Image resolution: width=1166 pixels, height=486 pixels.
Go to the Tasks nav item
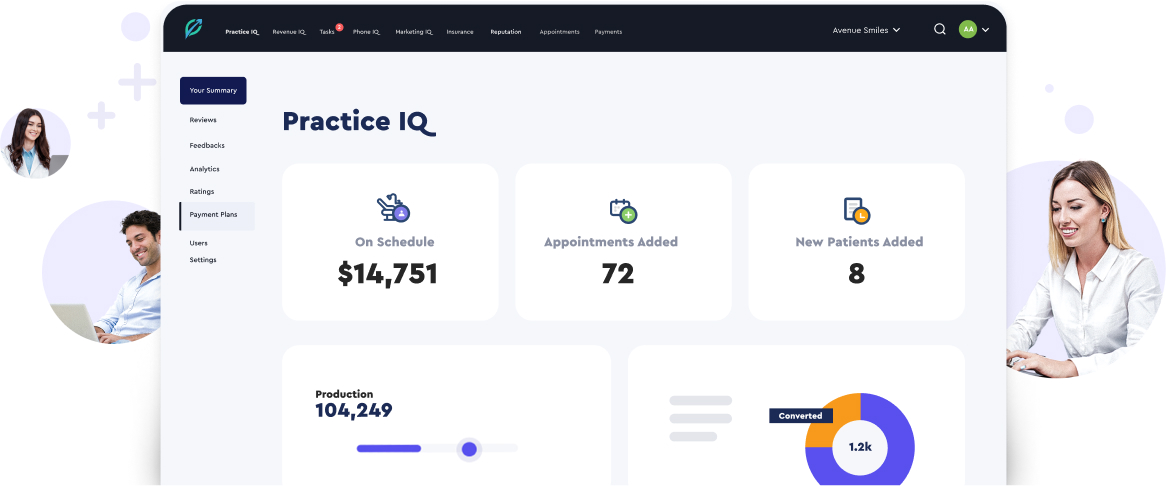327,32
